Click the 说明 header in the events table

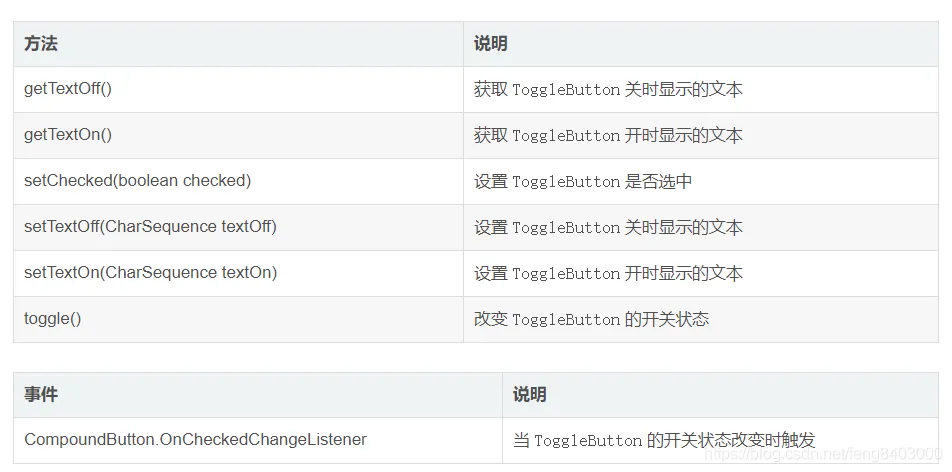[x=529, y=395]
